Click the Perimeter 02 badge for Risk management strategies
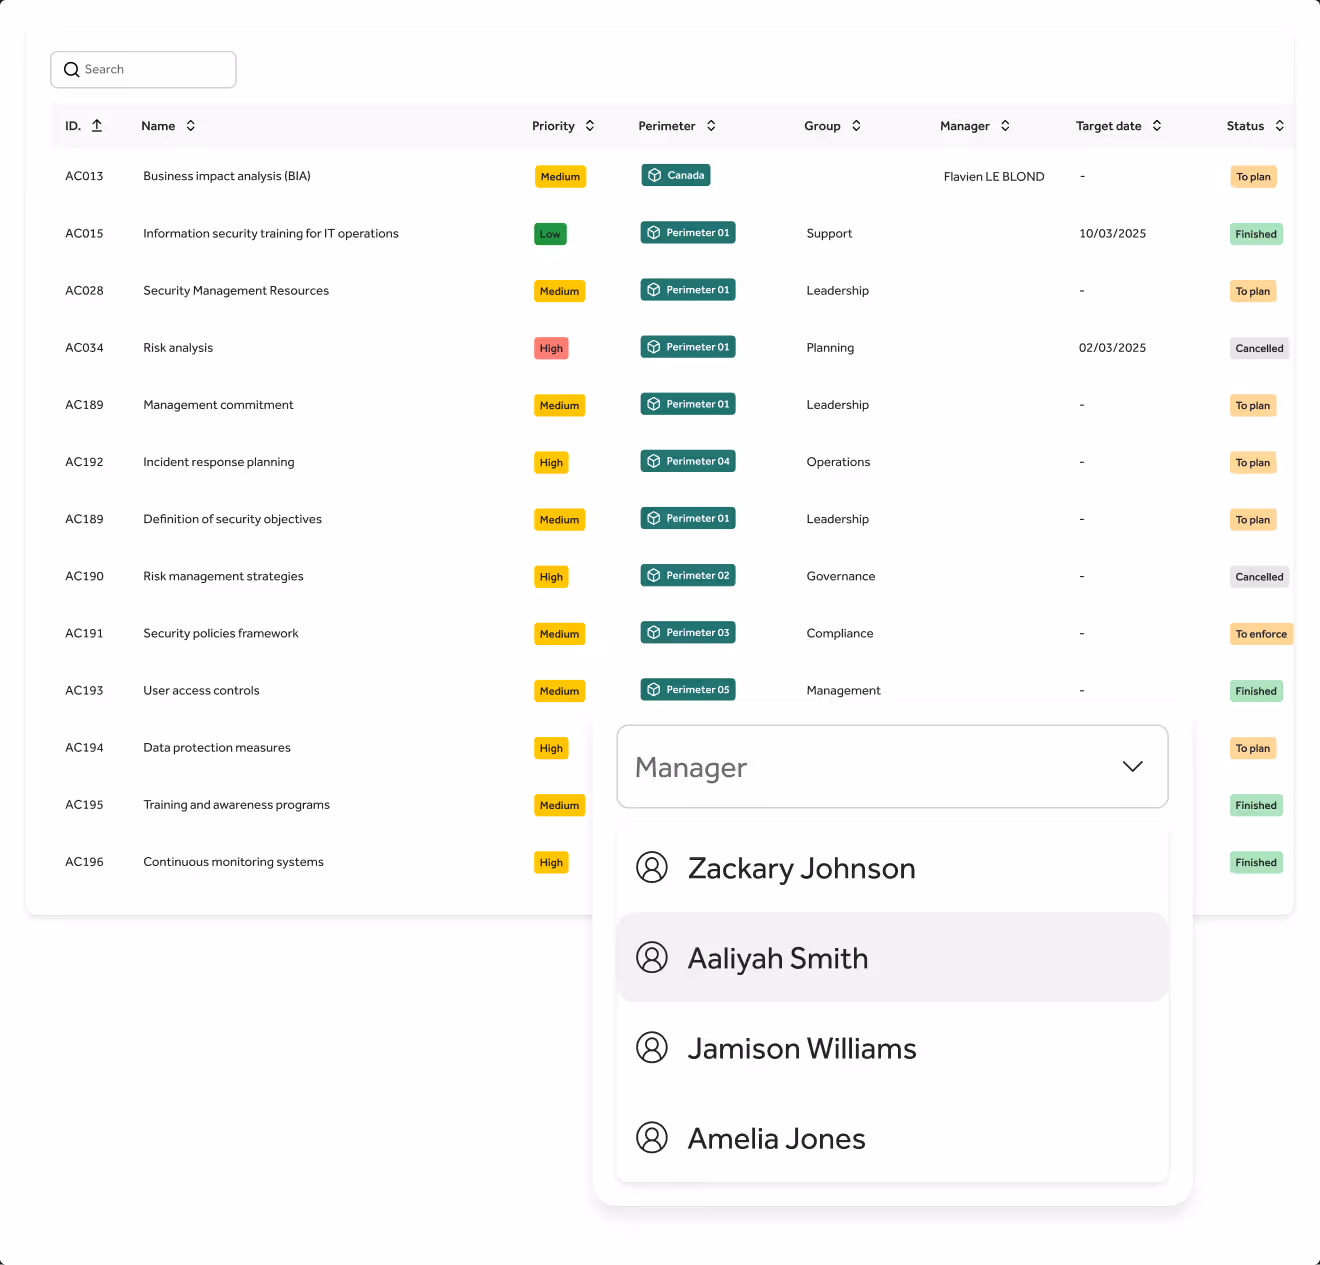 (x=687, y=575)
